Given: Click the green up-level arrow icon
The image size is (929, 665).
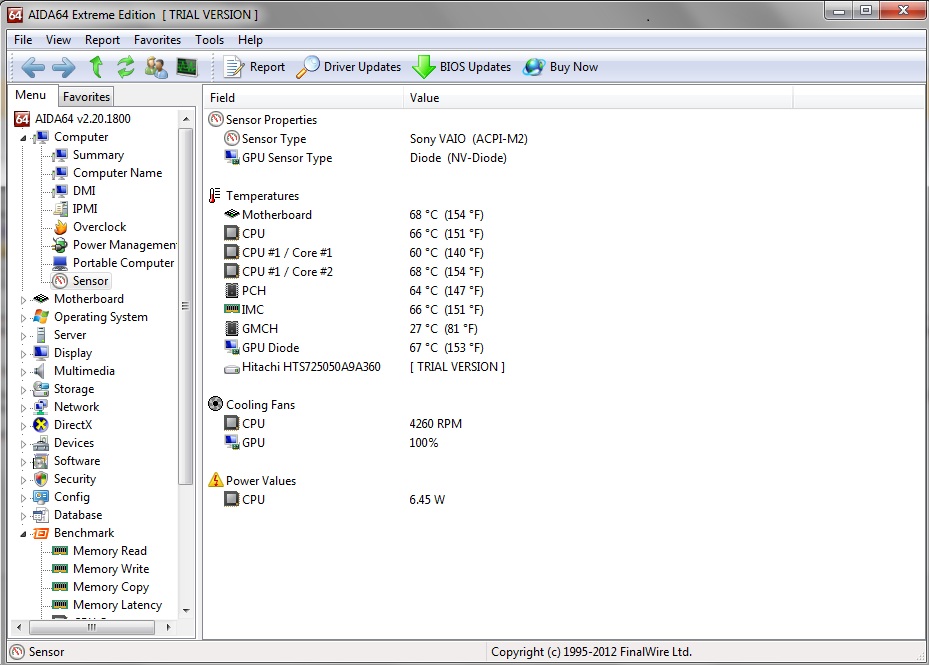Looking at the screenshot, I should click(96, 67).
